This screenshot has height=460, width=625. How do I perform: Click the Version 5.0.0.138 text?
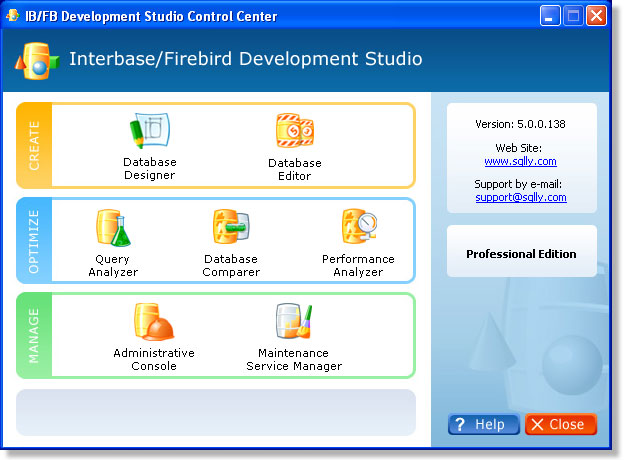520,124
